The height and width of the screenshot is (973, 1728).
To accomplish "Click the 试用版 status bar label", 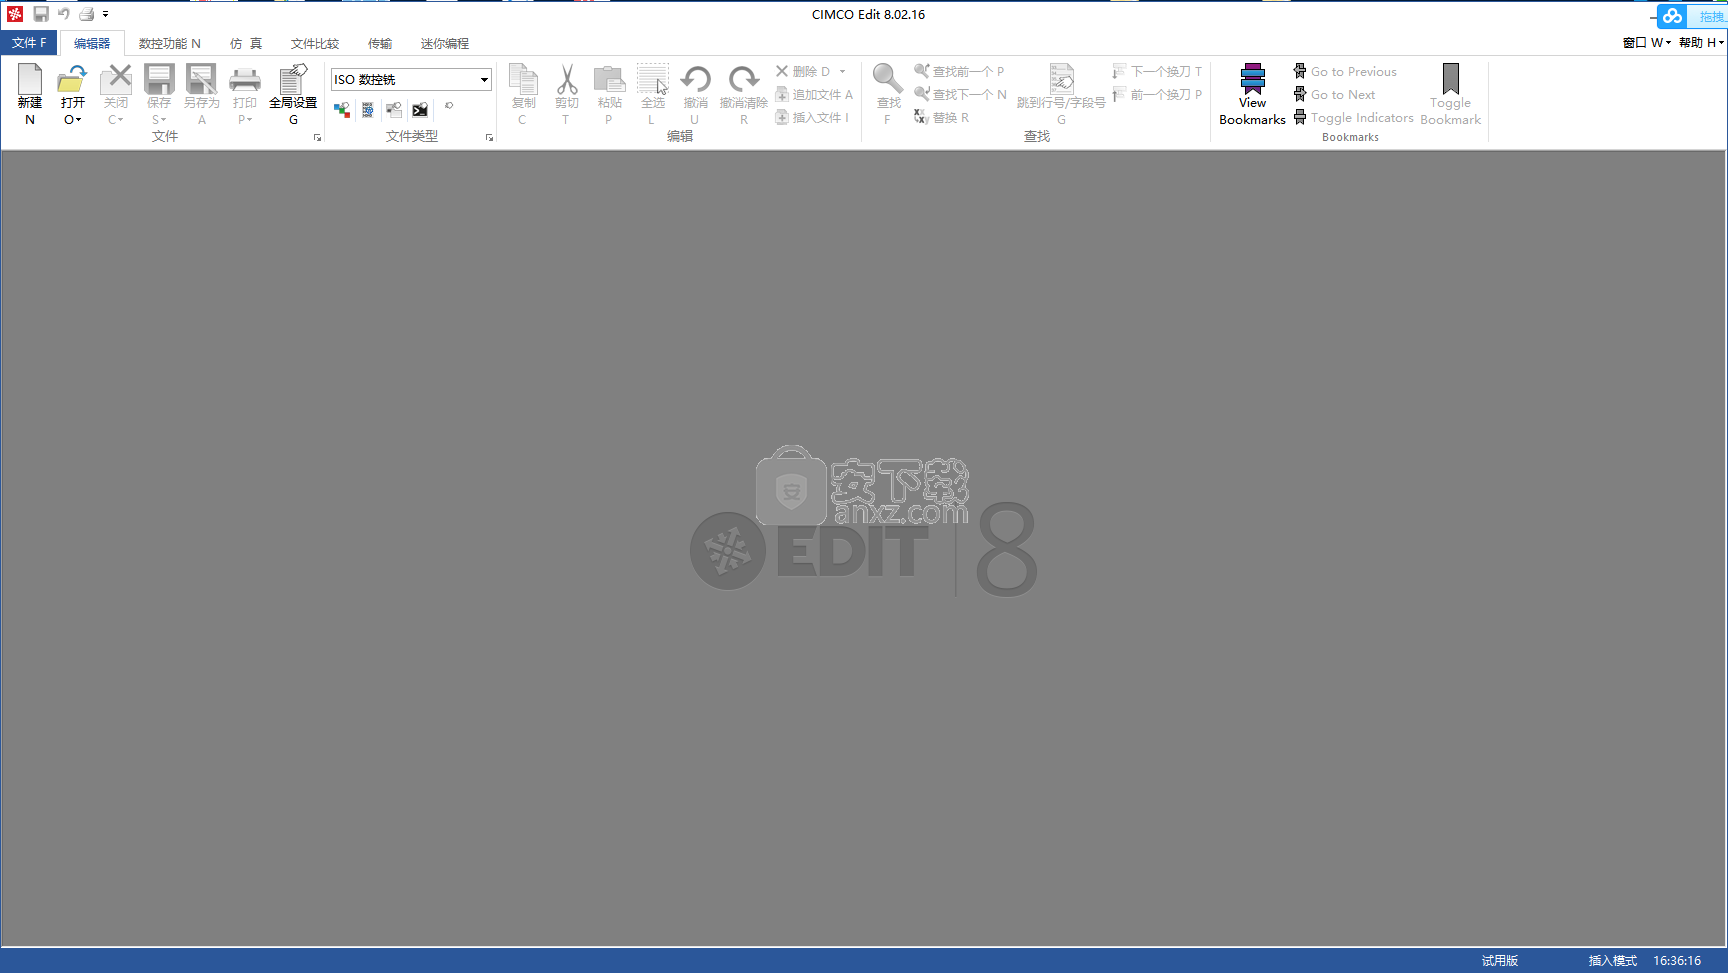I will pyautogui.click(x=1500, y=960).
